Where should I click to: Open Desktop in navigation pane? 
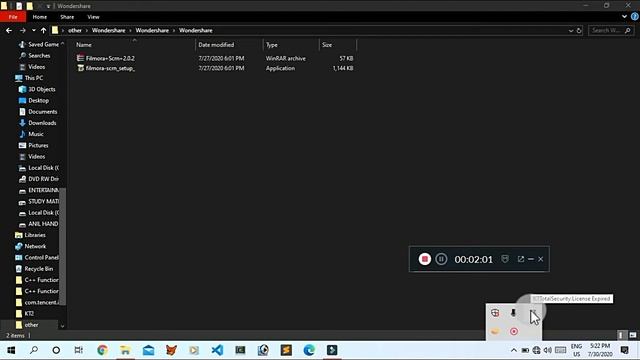point(34,100)
